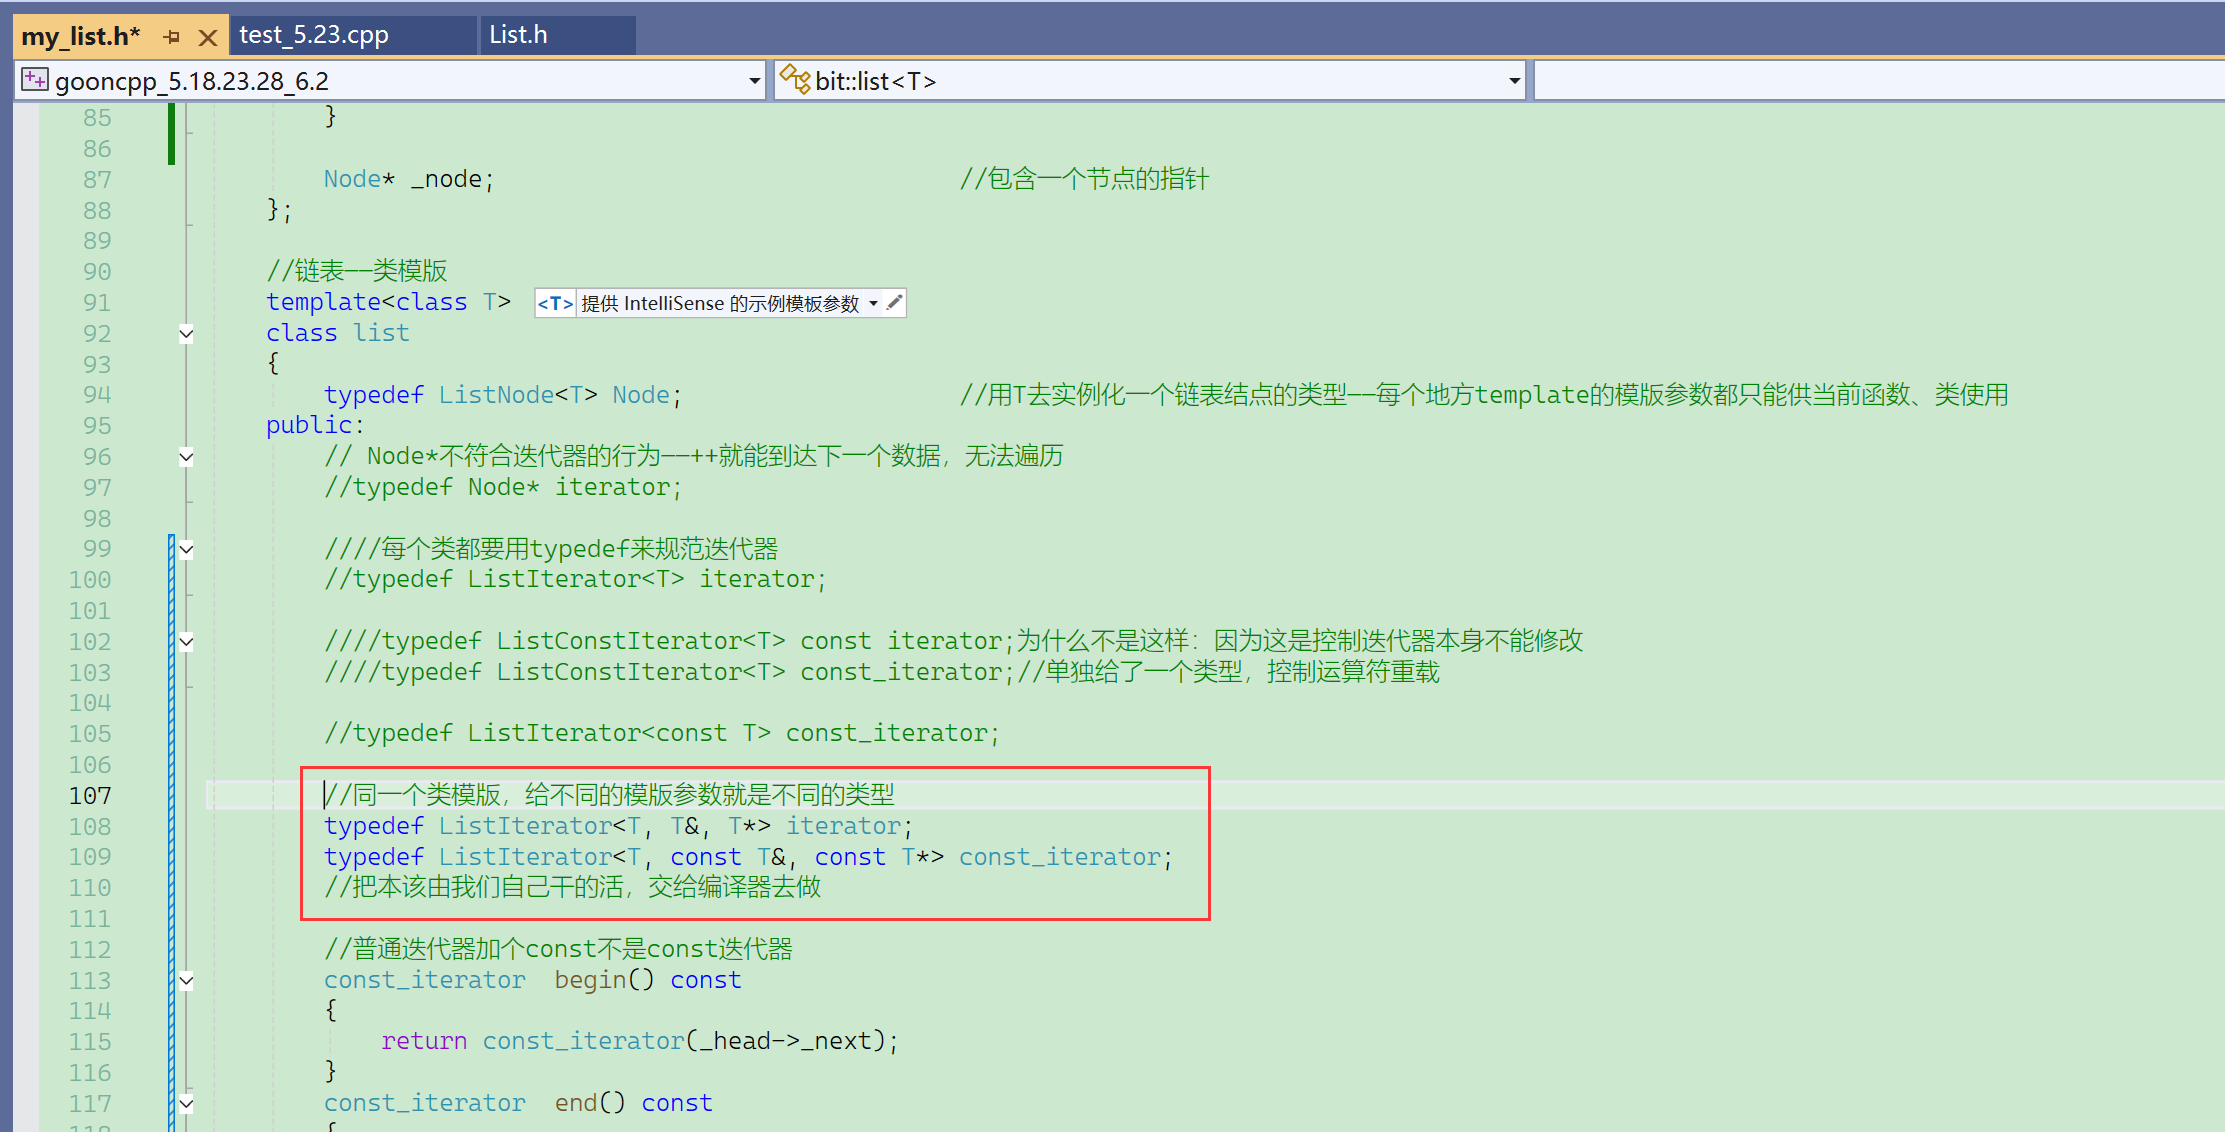
Task: Collapse the comment block at line 99
Action: click(x=186, y=549)
